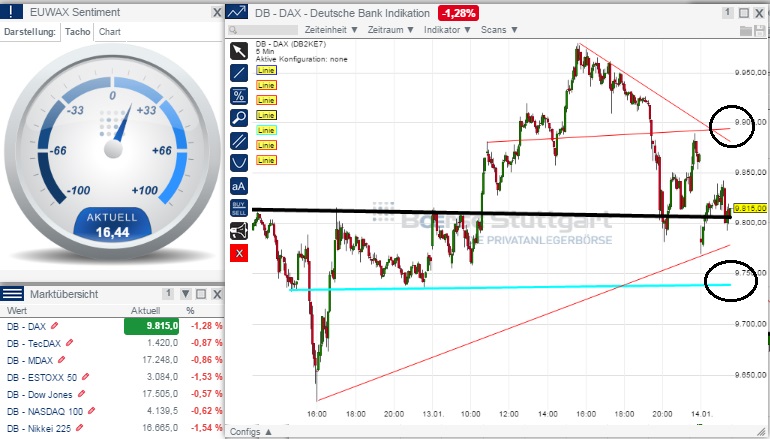
Task: Click the green 9.815,0 DAX value cell
Action: (x=151, y=326)
